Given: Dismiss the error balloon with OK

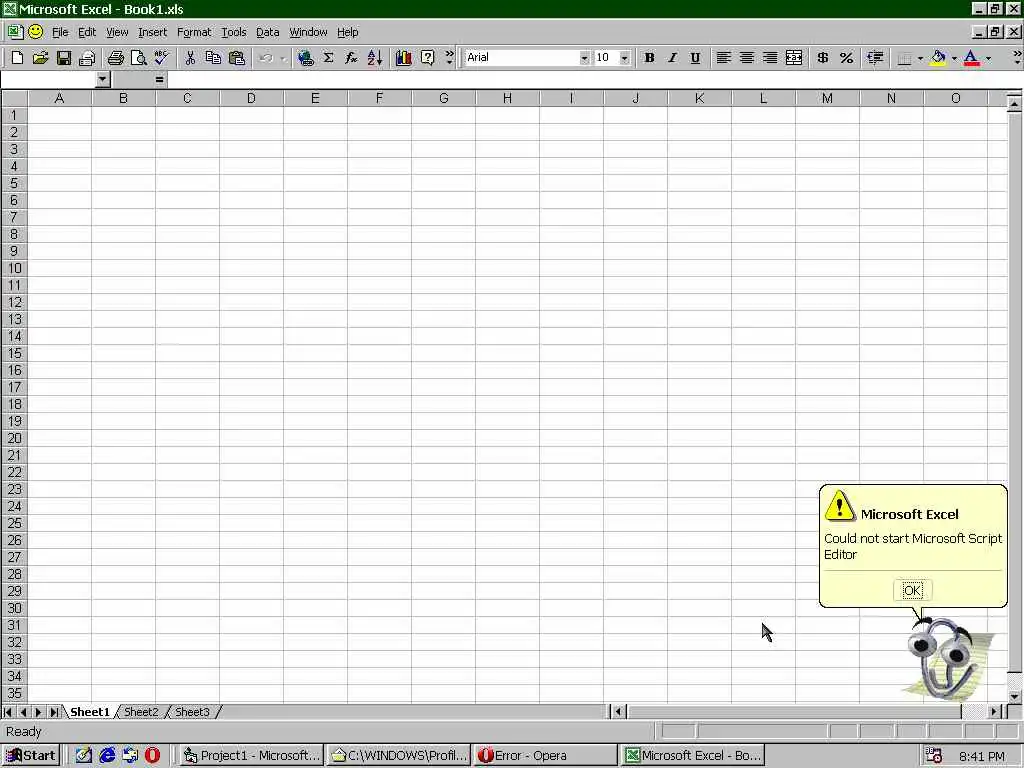Looking at the screenshot, I should [912, 590].
